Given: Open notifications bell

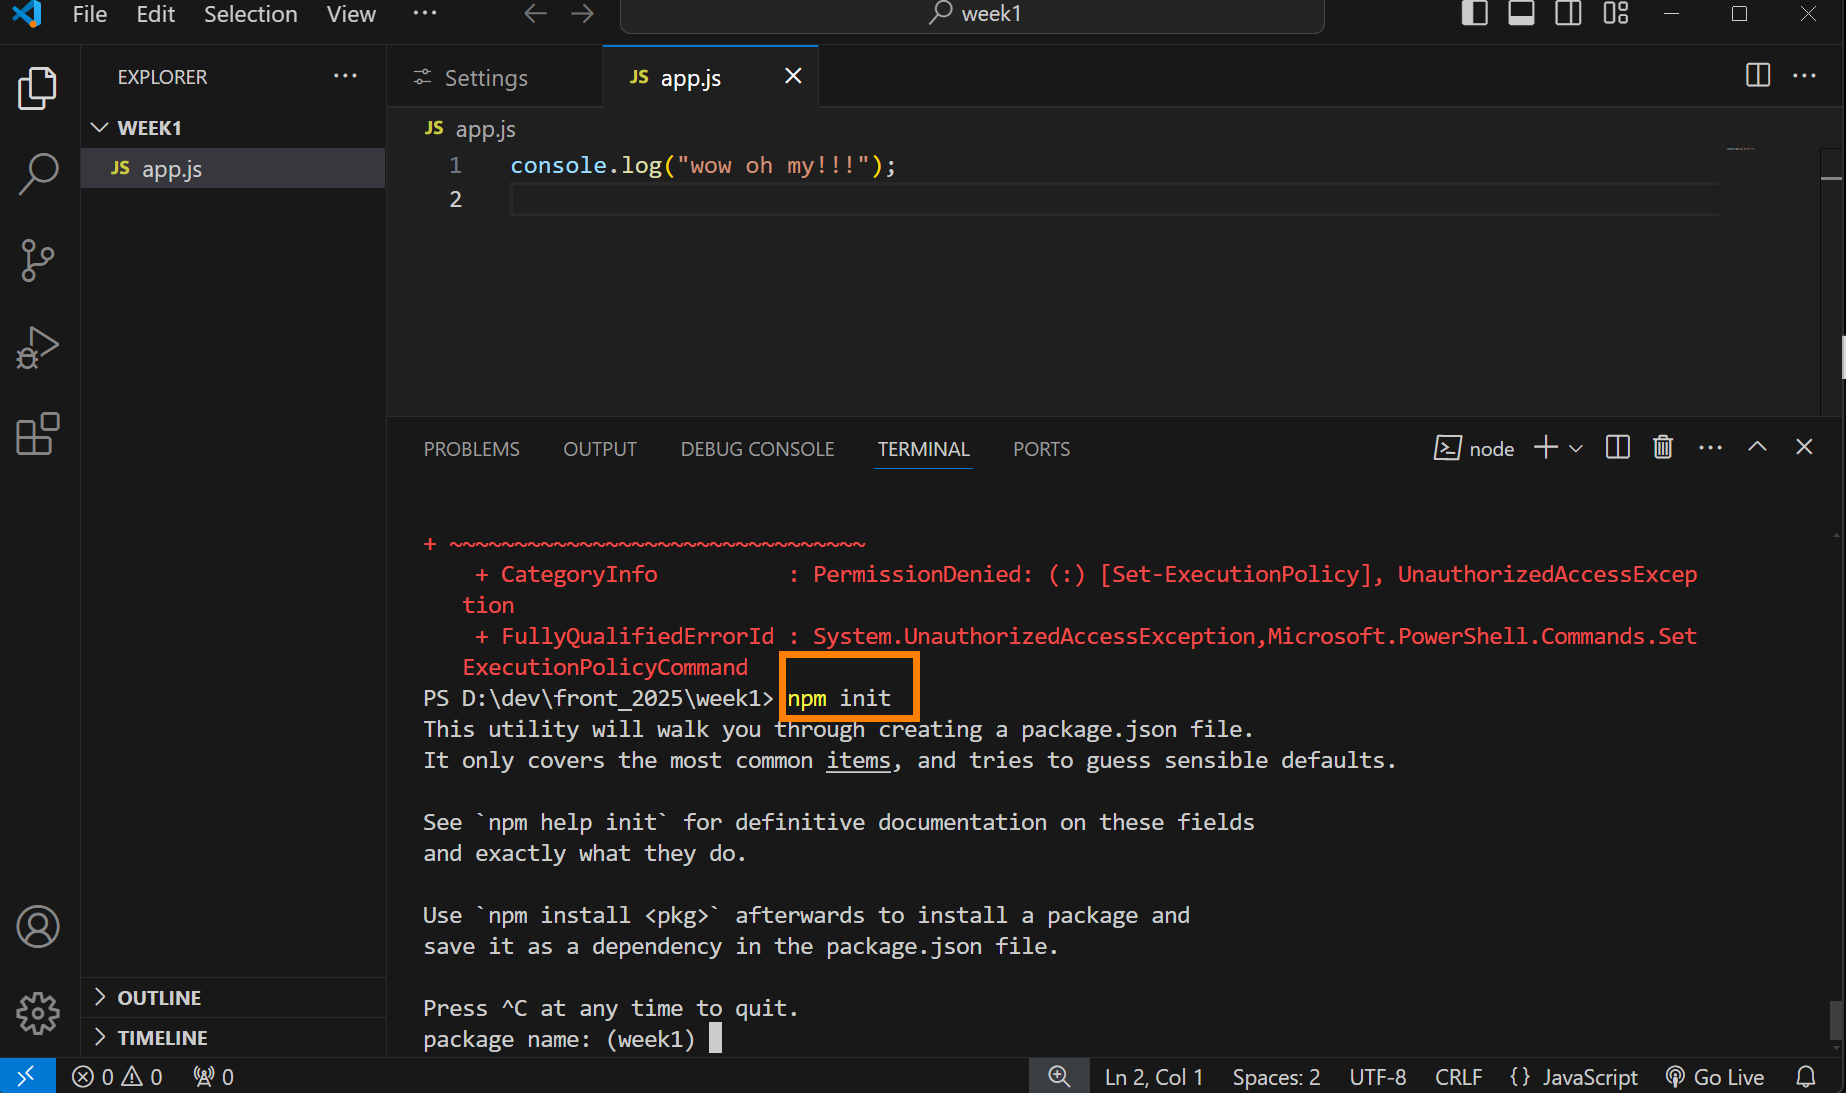Looking at the screenshot, I should (1806, 1077).
